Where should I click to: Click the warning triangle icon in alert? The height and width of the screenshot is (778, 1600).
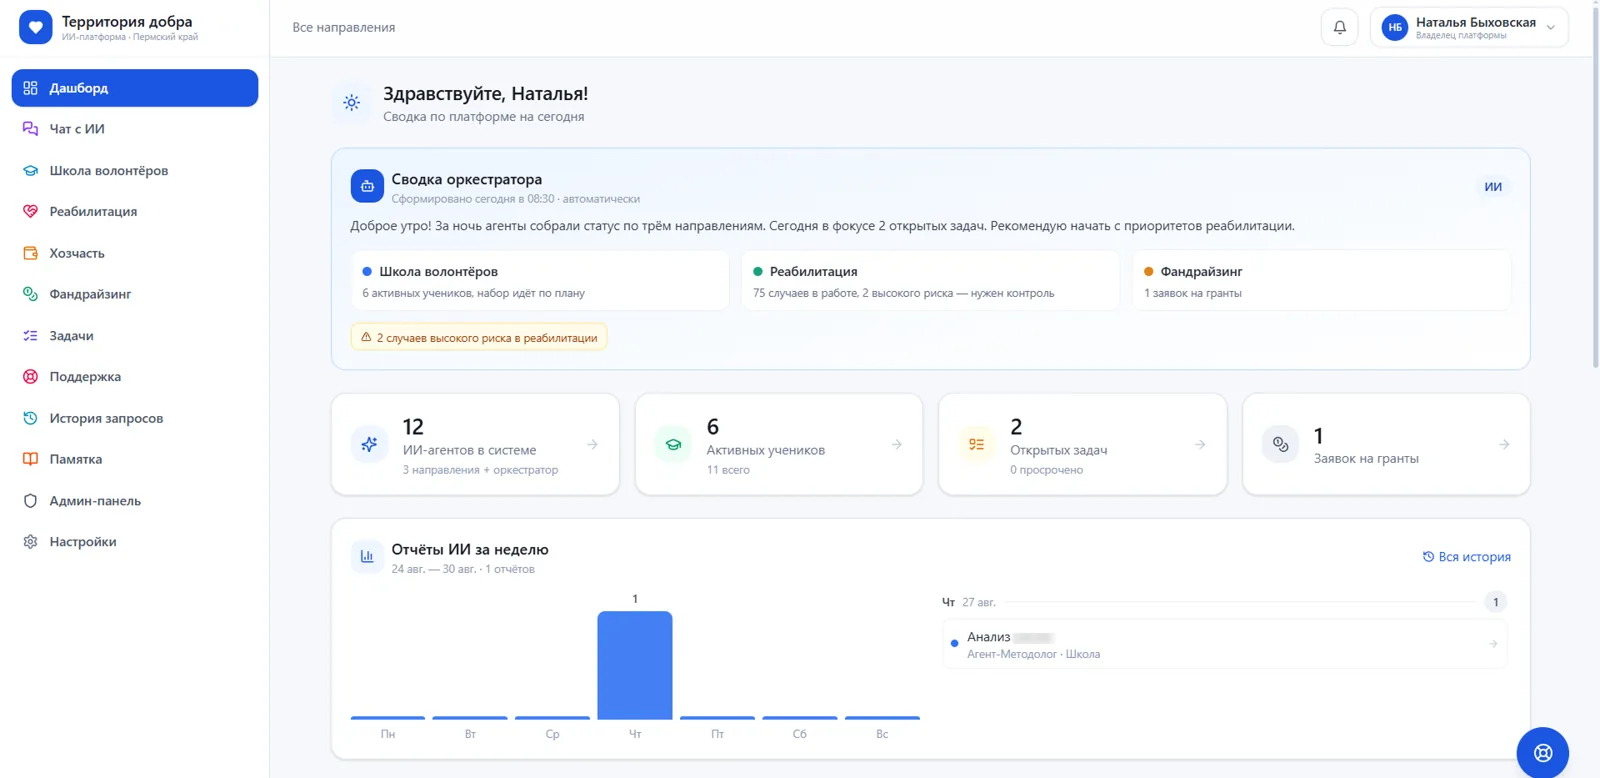366,338
